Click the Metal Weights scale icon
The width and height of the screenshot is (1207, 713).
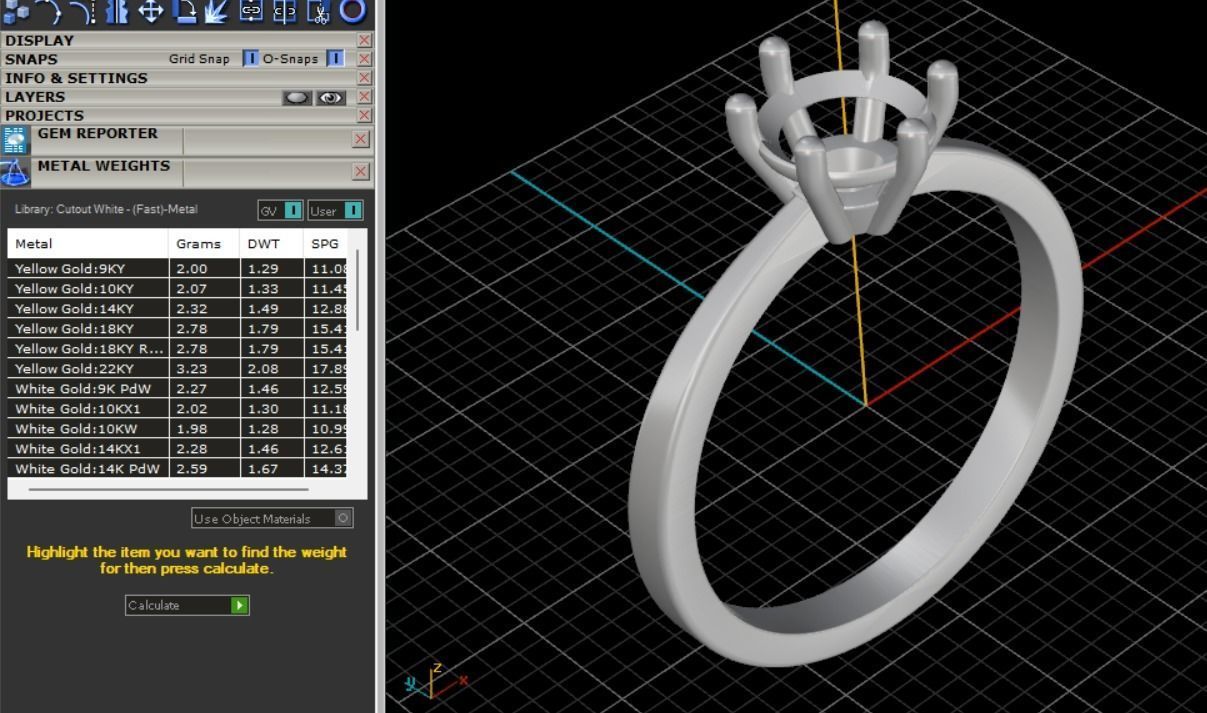click(x=16, y=173)
